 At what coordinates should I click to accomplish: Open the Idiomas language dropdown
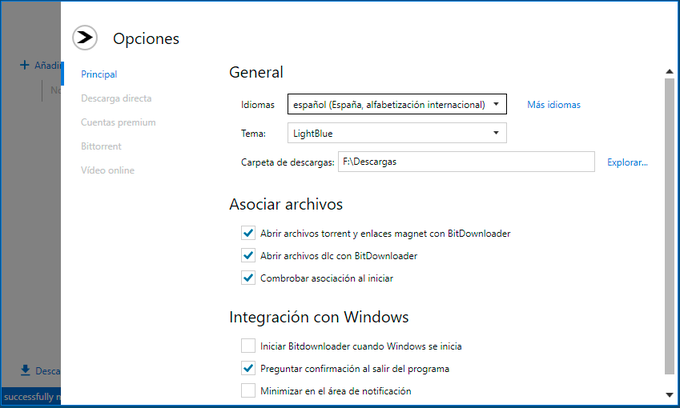tap(397, 104)
